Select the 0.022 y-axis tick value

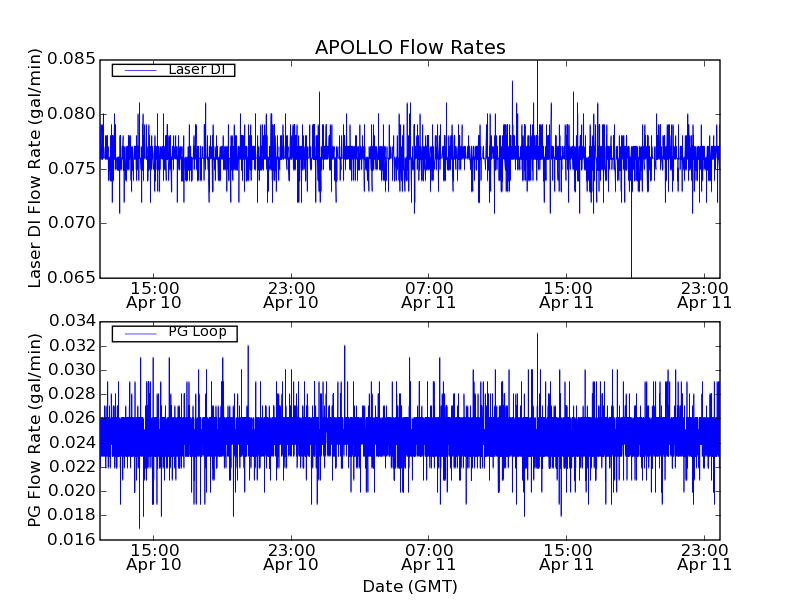[72, 466]
